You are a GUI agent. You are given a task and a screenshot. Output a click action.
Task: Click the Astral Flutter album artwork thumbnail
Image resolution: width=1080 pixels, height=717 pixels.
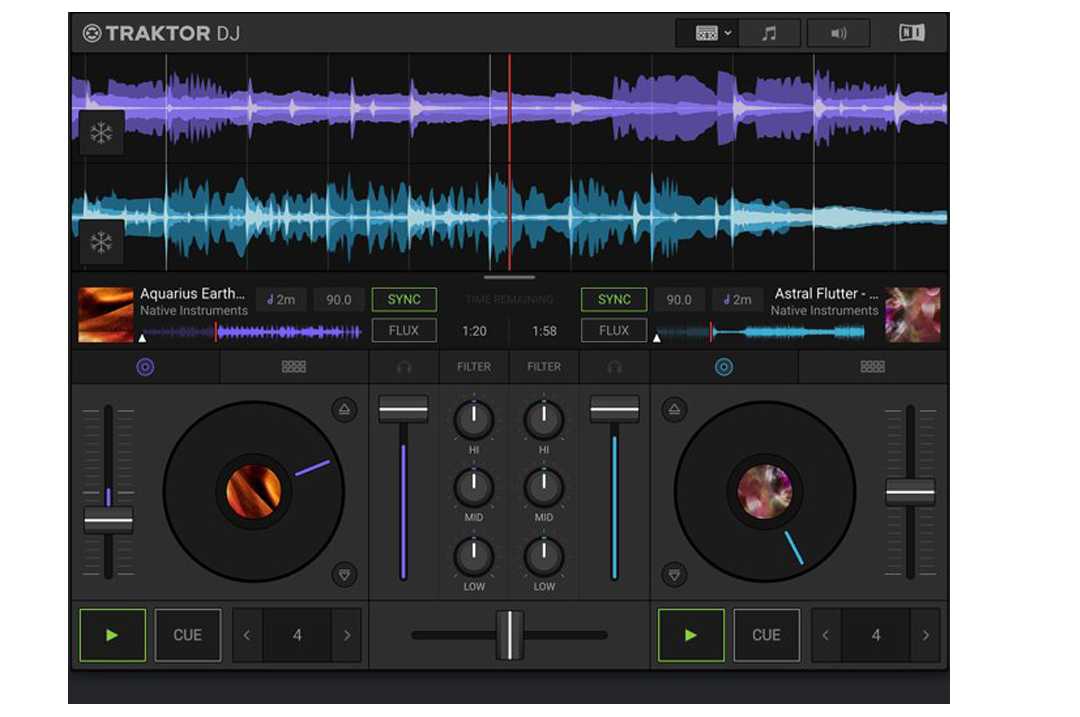912,315
